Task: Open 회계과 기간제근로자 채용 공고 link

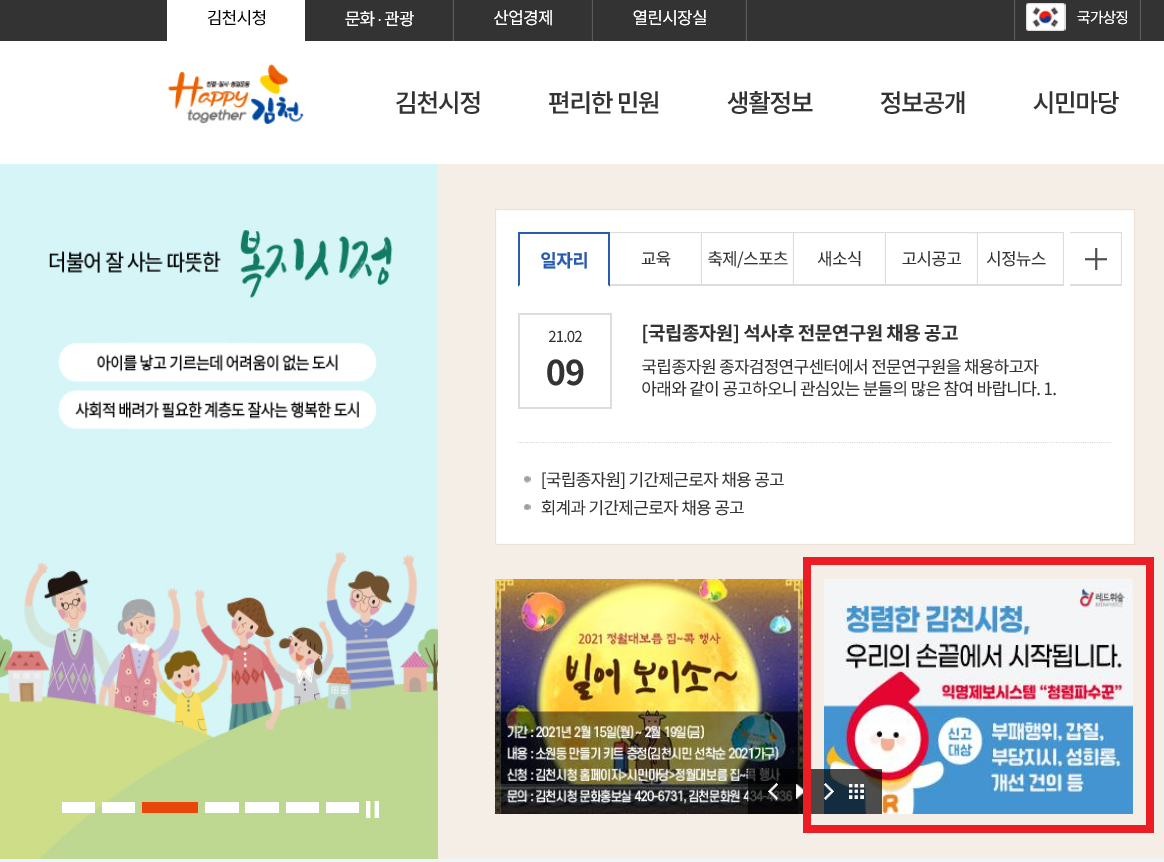Action: [642, 508]
